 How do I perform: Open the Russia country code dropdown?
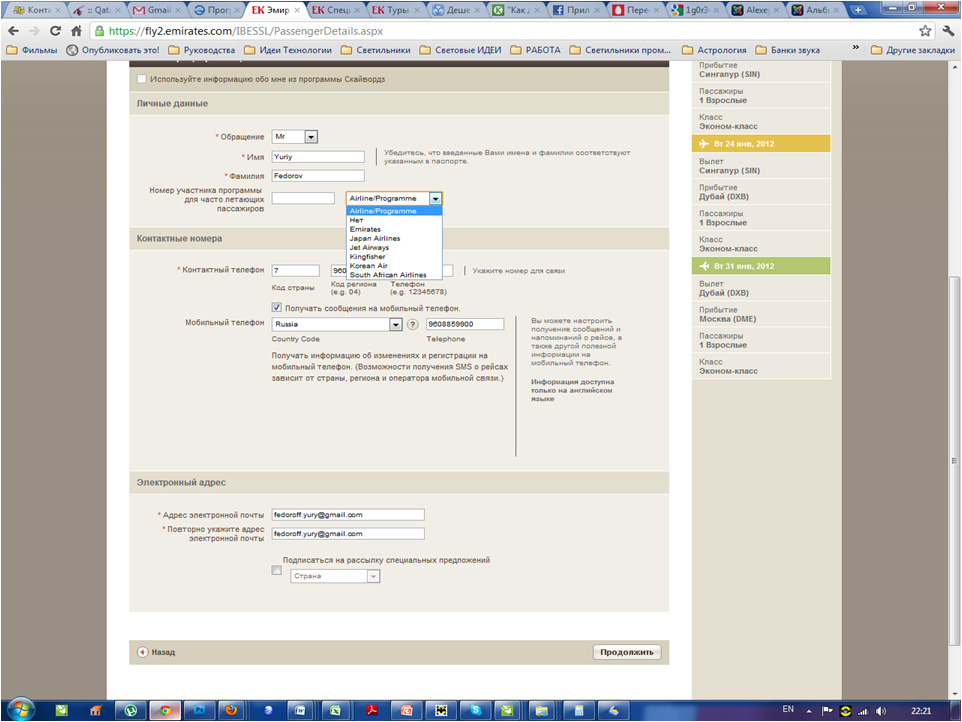click(337, 325)
